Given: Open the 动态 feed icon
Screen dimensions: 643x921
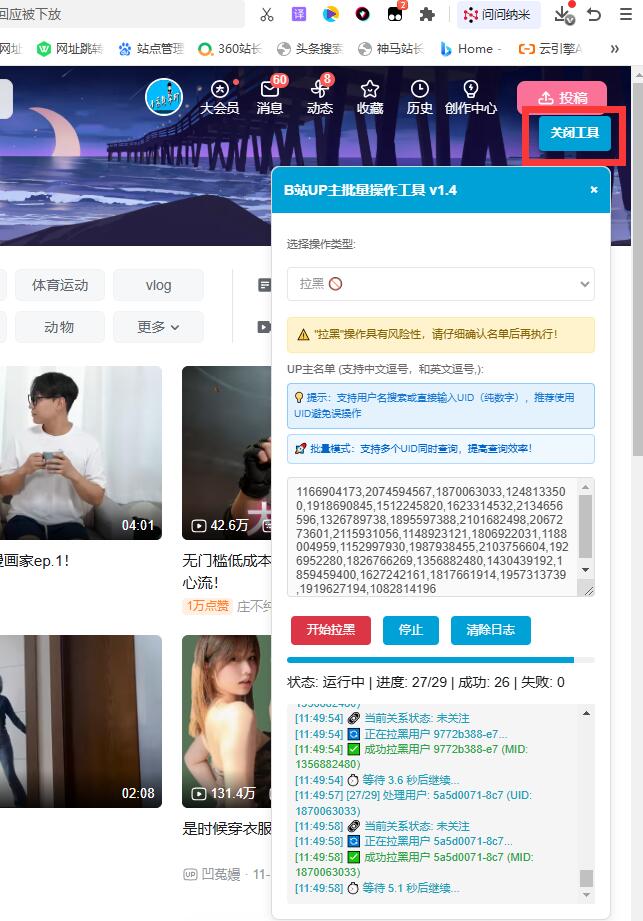Looking at the screenshot, I should (320, 90).
